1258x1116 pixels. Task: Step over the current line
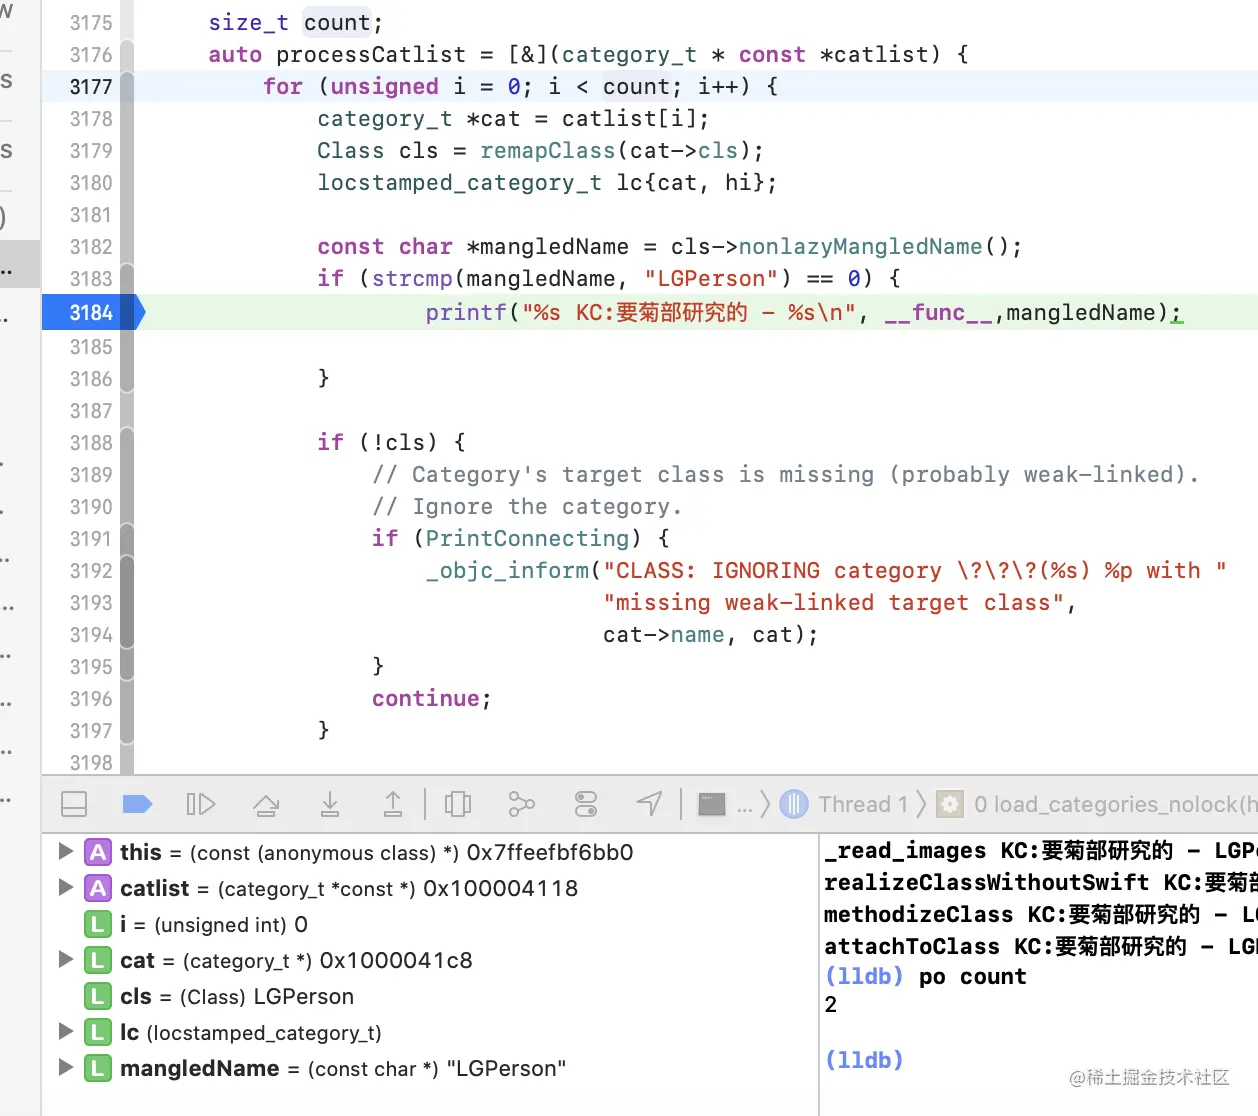(x=266, y=804)
